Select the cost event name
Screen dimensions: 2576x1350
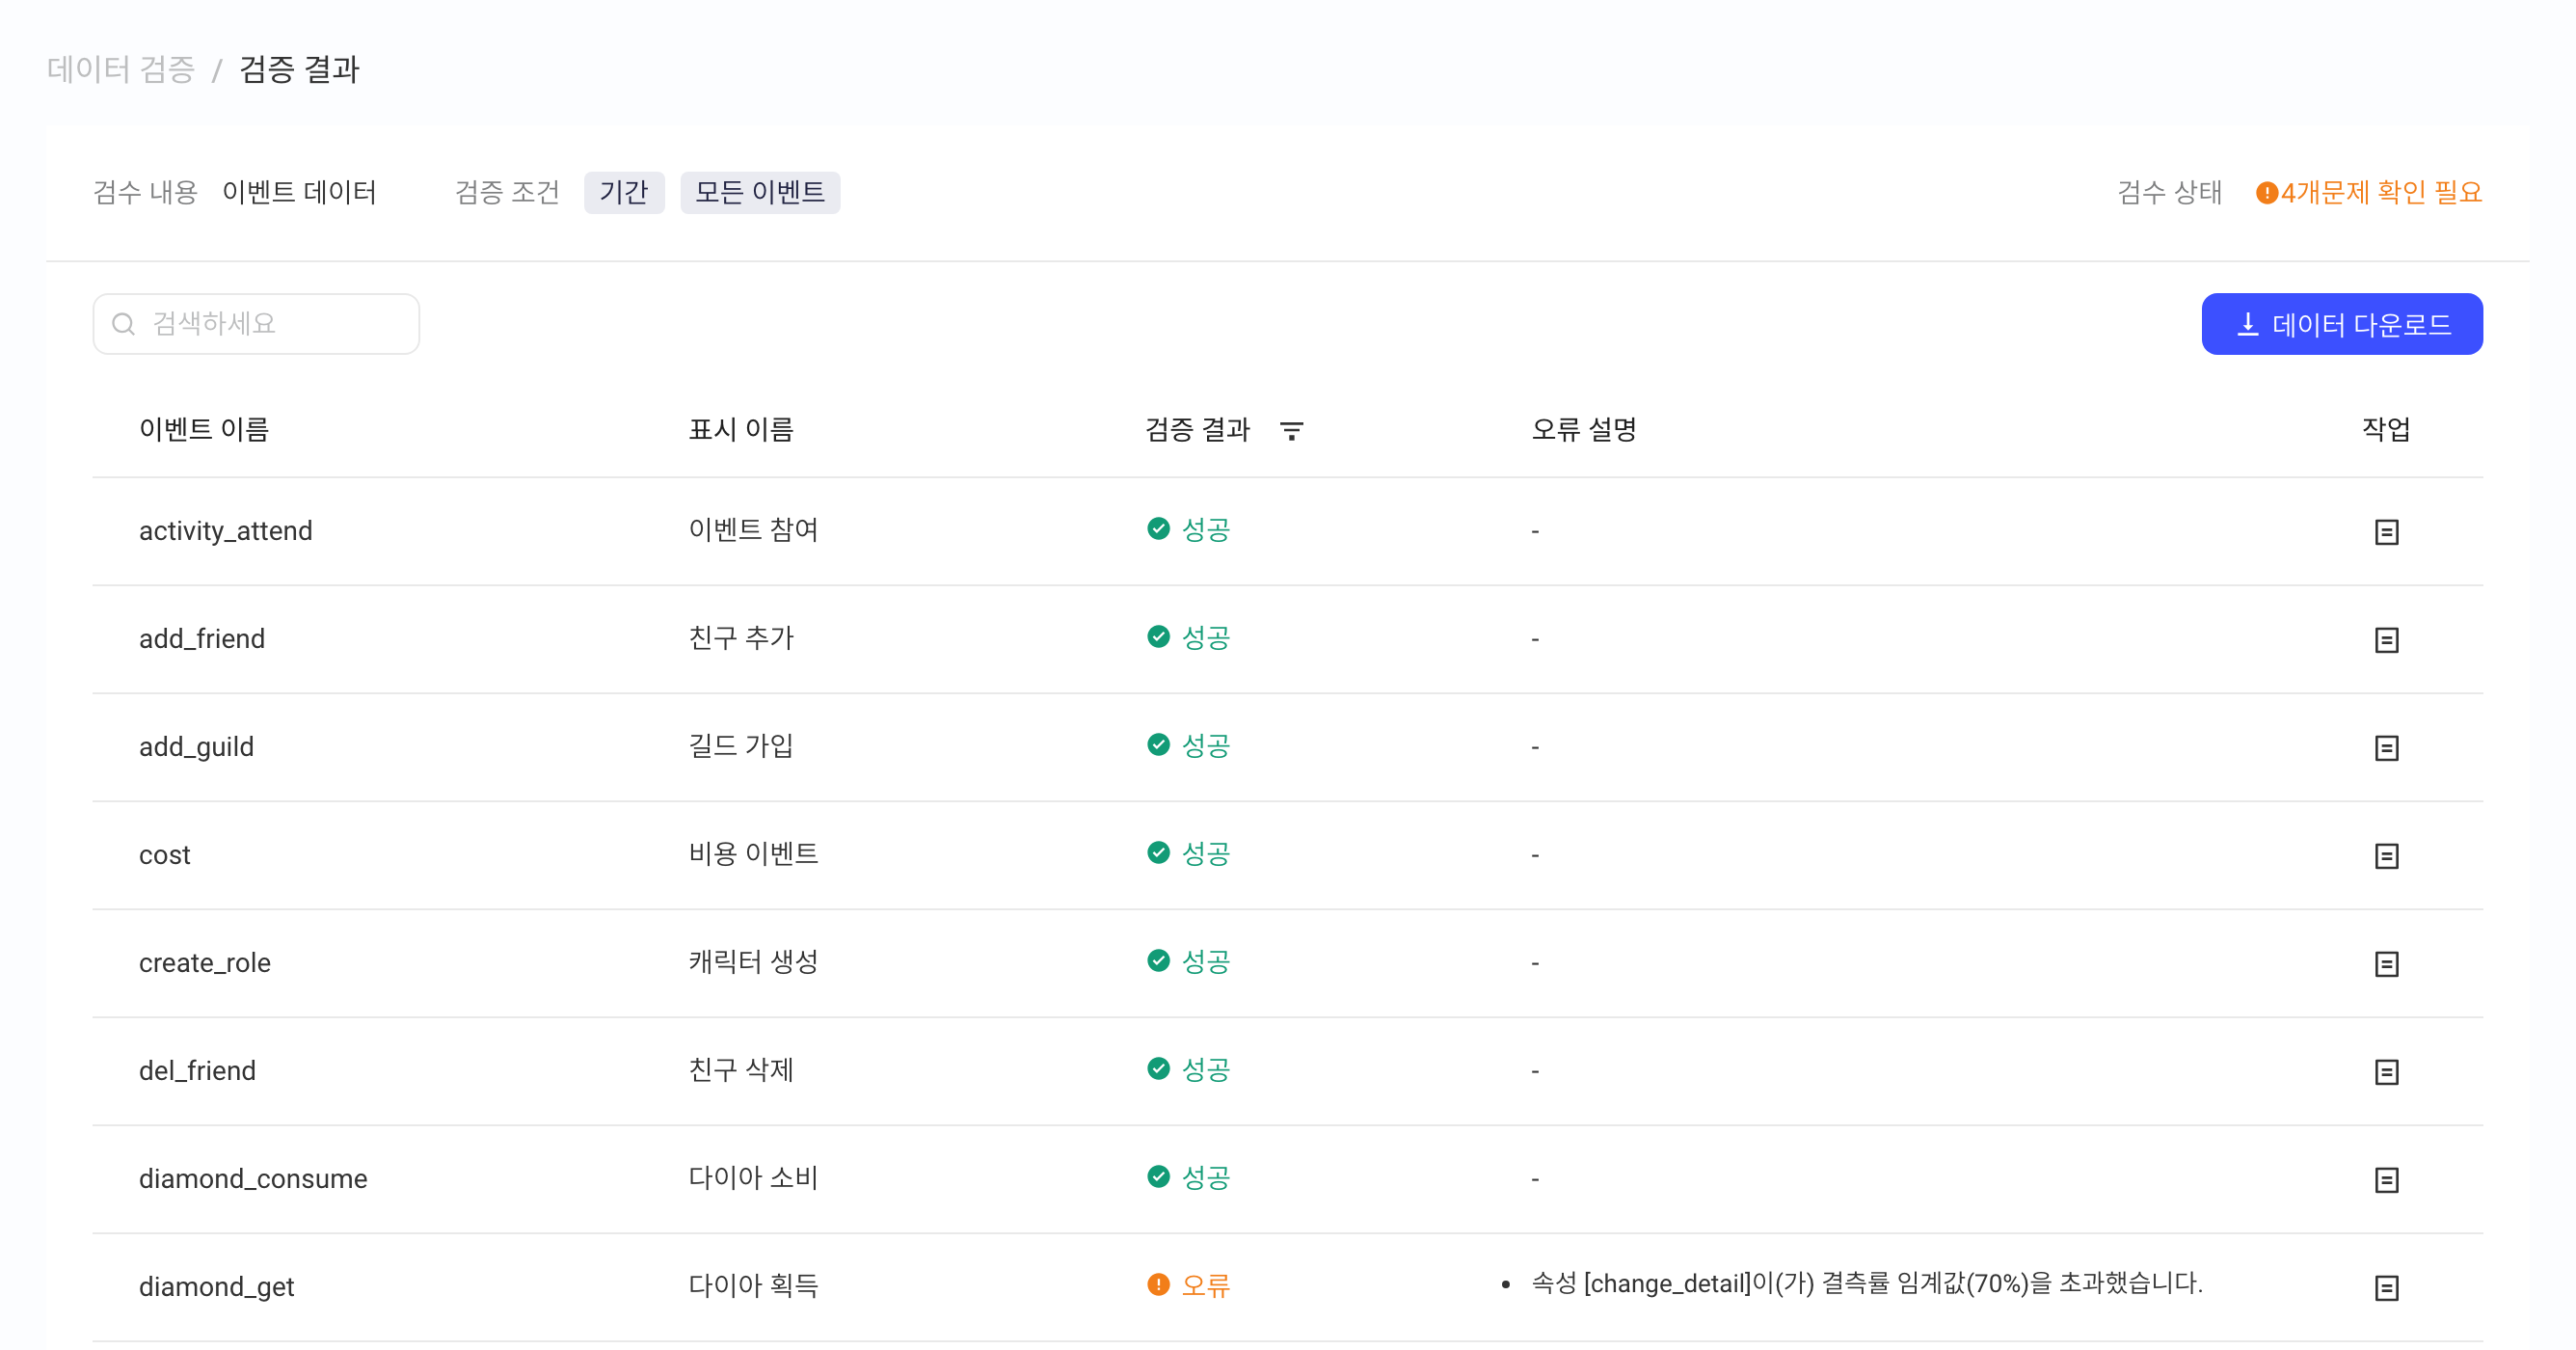(165, 854)
